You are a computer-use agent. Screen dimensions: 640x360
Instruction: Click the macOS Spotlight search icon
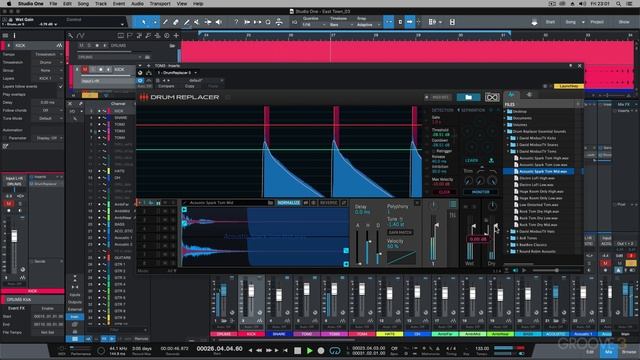coord(618,4)
